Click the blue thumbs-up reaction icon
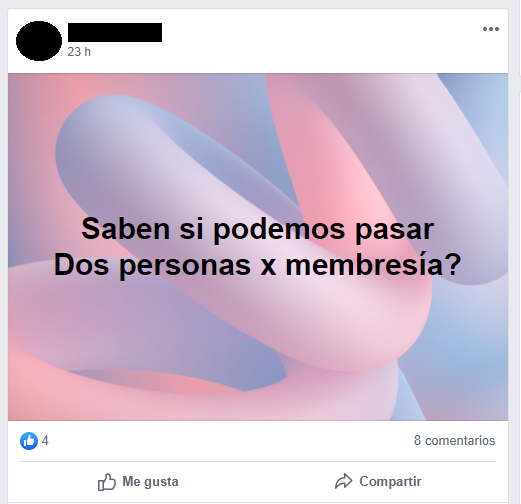The height and width of the screenshot is (504, 521). click(29, 441)
